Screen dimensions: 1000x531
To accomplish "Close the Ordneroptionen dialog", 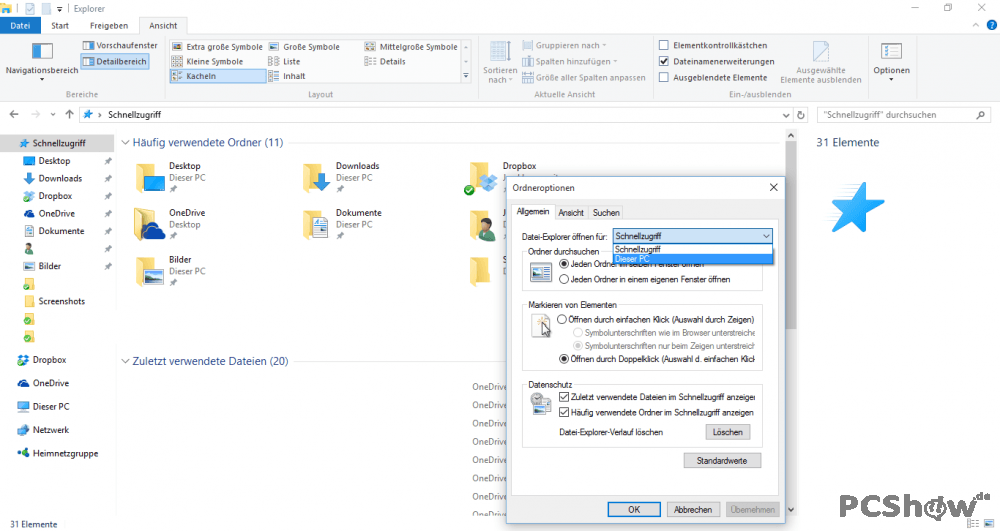I will click(774, 187).
